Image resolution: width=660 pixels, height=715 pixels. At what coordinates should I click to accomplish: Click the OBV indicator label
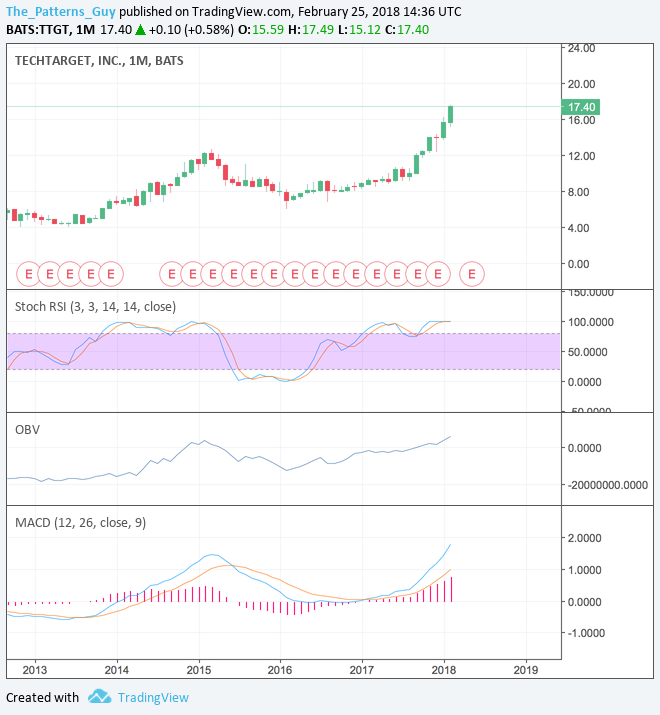coord(27,430)
